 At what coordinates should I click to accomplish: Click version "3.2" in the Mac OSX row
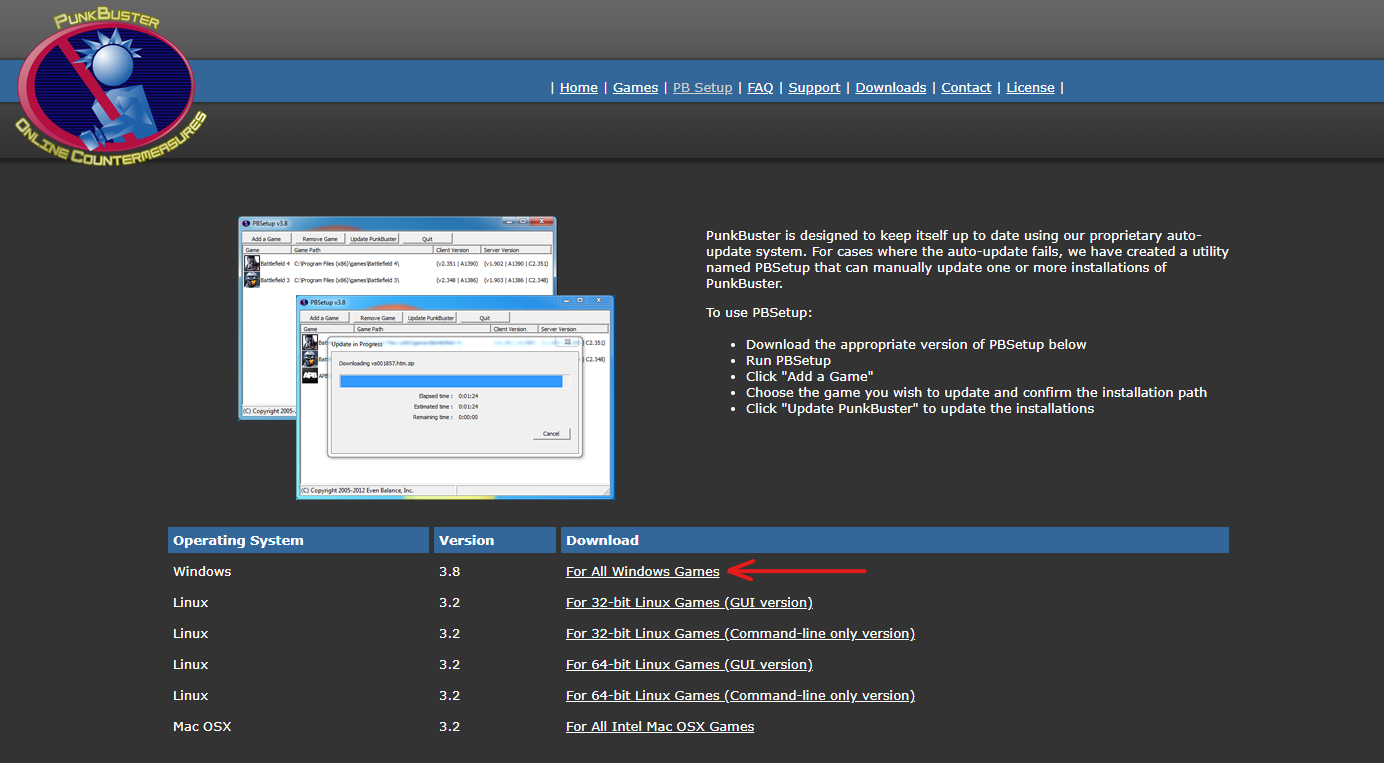(x=450, y=727)
